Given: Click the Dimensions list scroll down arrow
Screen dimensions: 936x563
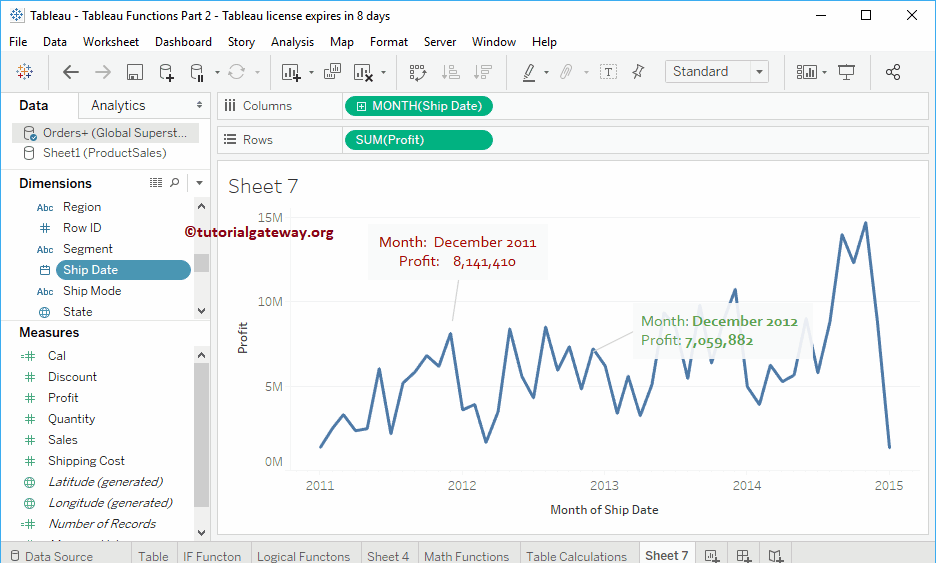Looking at the screenshot, I should pyautogui.click(x=201, y=311).
